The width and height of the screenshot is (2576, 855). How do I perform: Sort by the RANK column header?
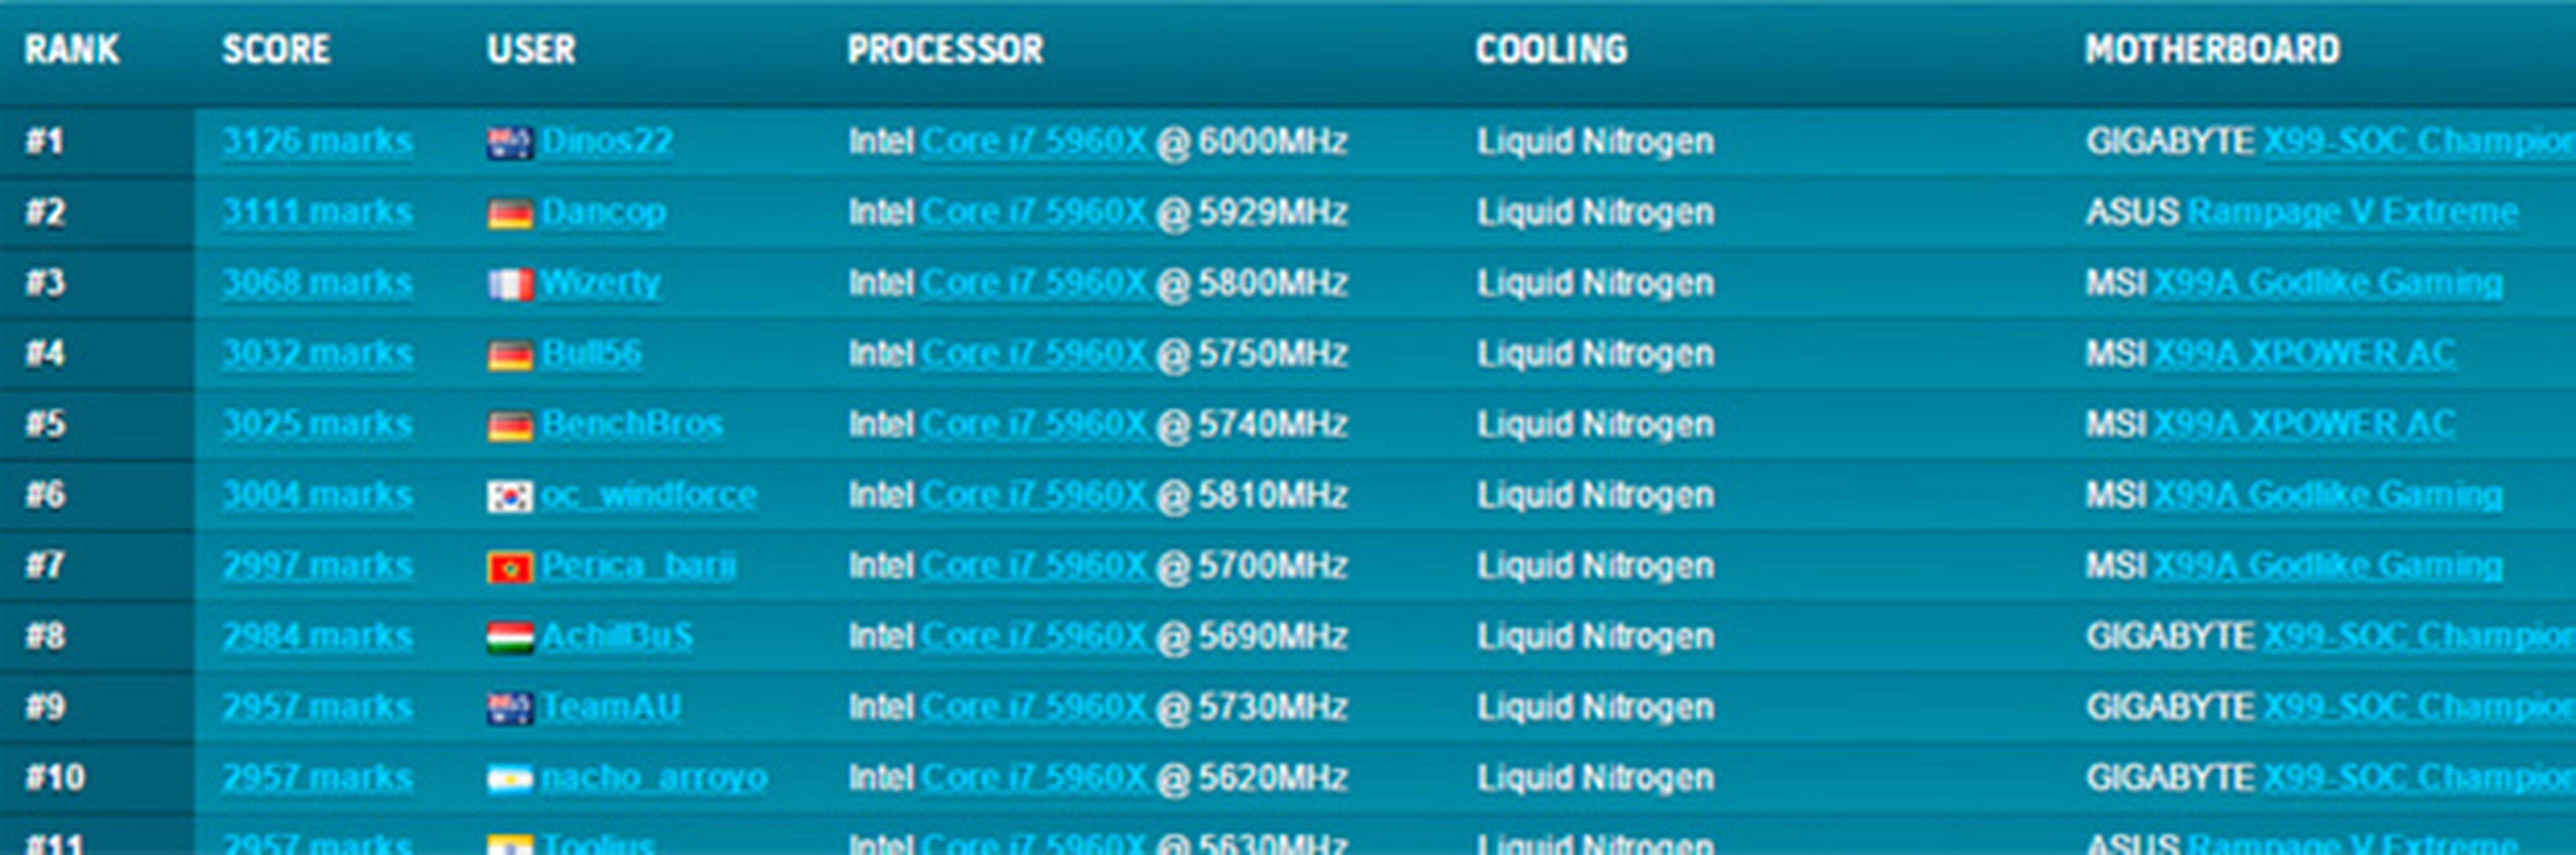point(72,49)
